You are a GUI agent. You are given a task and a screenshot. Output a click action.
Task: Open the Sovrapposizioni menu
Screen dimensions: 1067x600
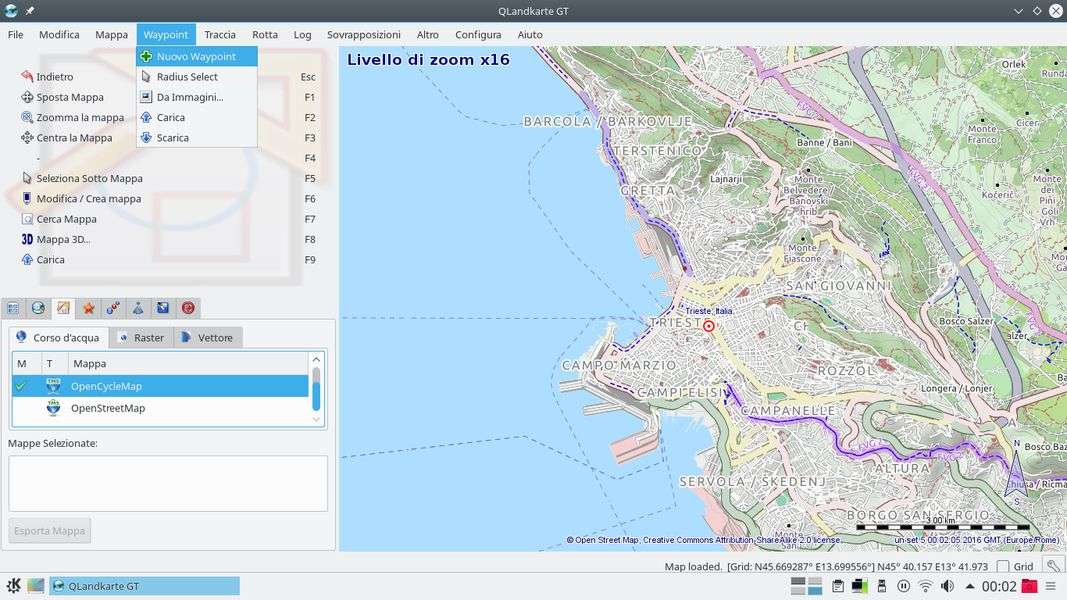point(363,34)
